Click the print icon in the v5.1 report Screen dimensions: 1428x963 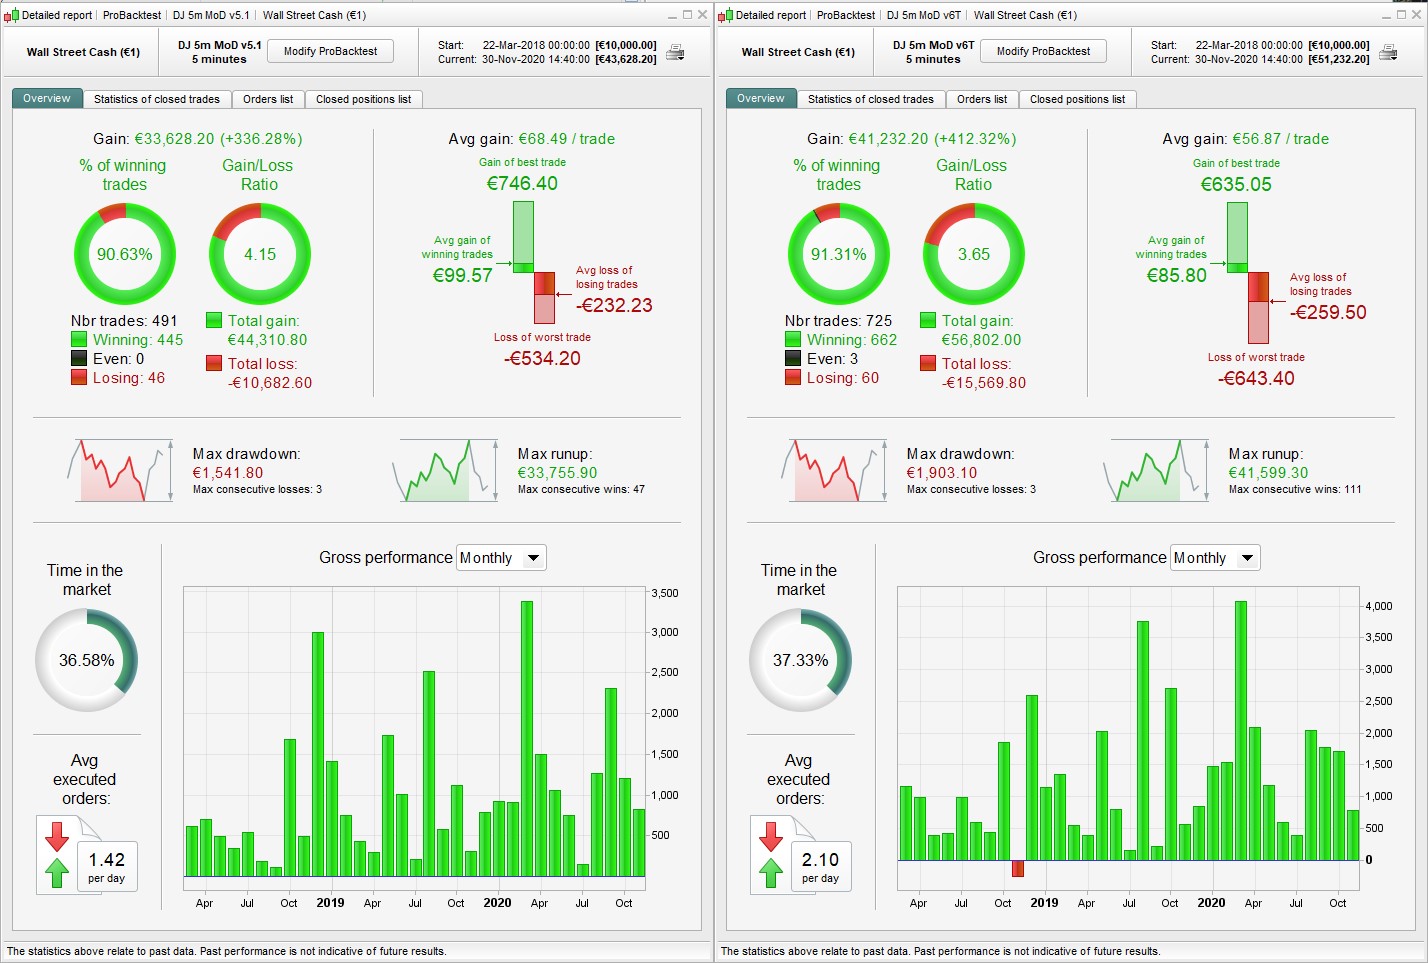pos(676,52)
